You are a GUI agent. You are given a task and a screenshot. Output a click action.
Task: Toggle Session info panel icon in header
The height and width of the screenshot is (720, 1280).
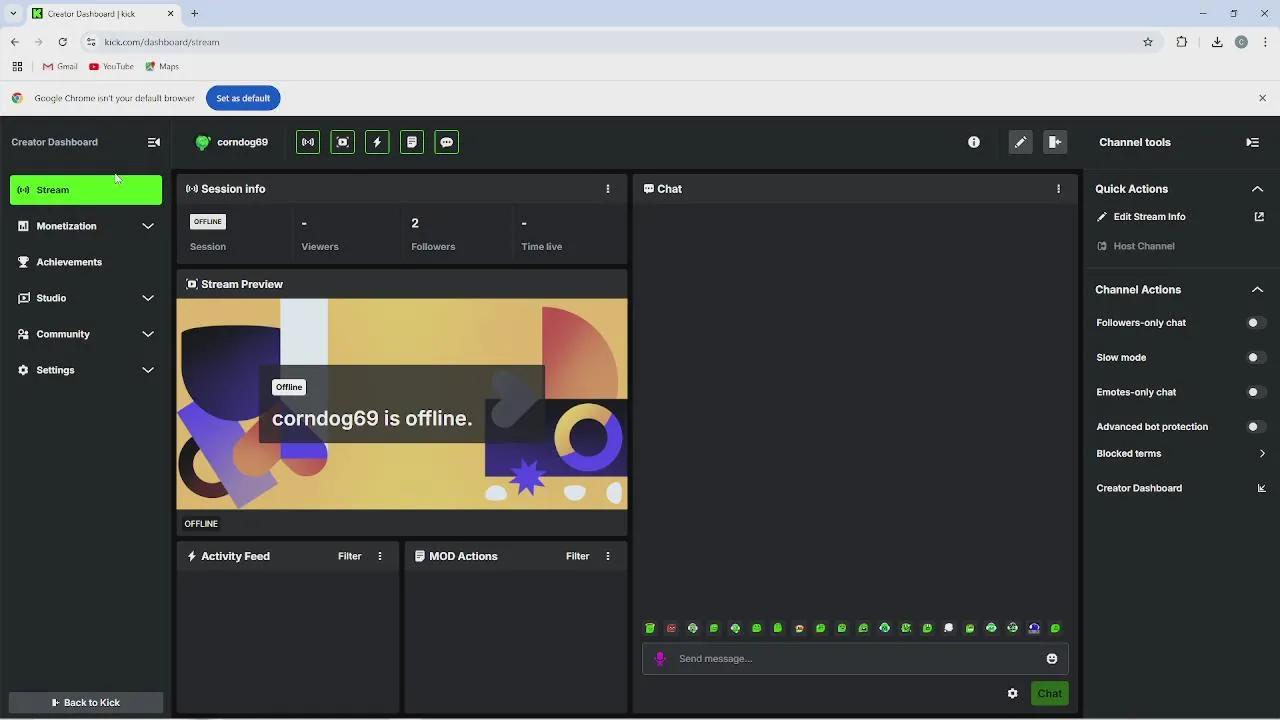308,142
